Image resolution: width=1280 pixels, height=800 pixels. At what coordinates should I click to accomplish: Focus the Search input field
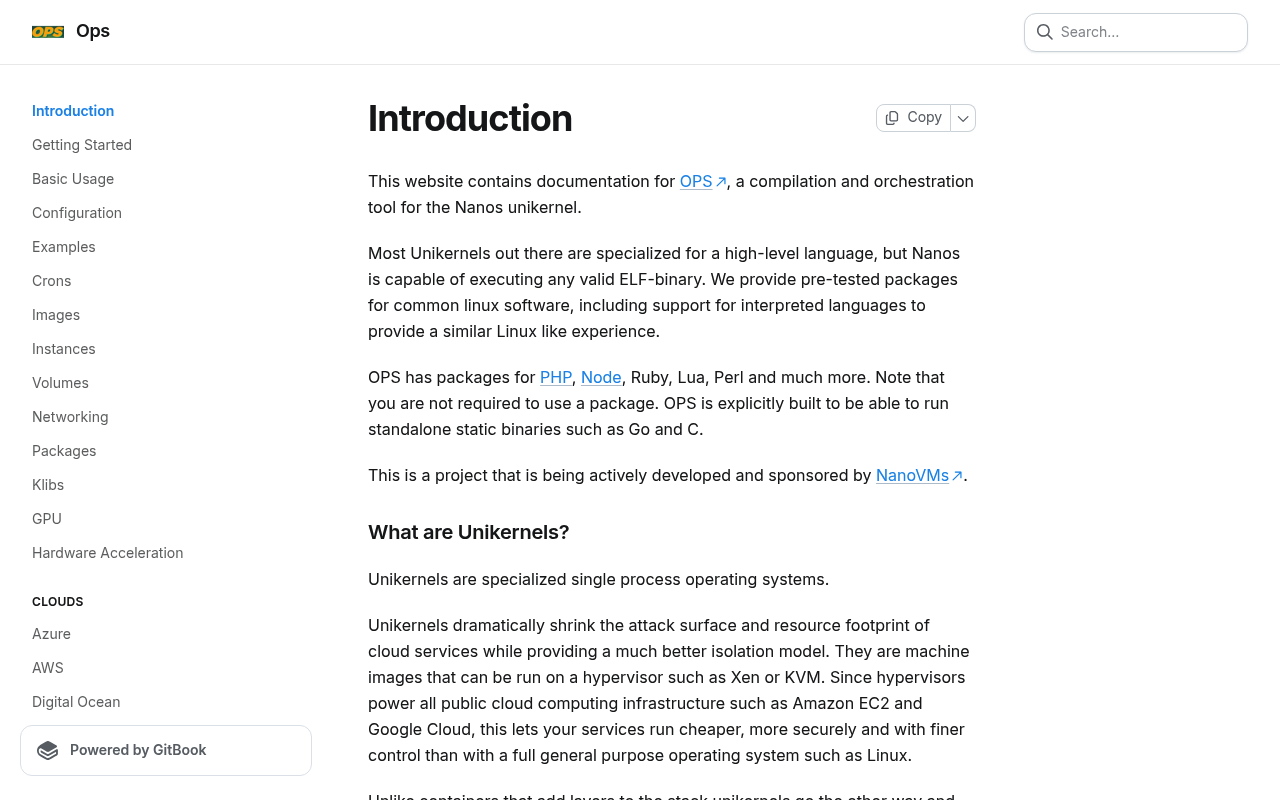point(1136,32)
